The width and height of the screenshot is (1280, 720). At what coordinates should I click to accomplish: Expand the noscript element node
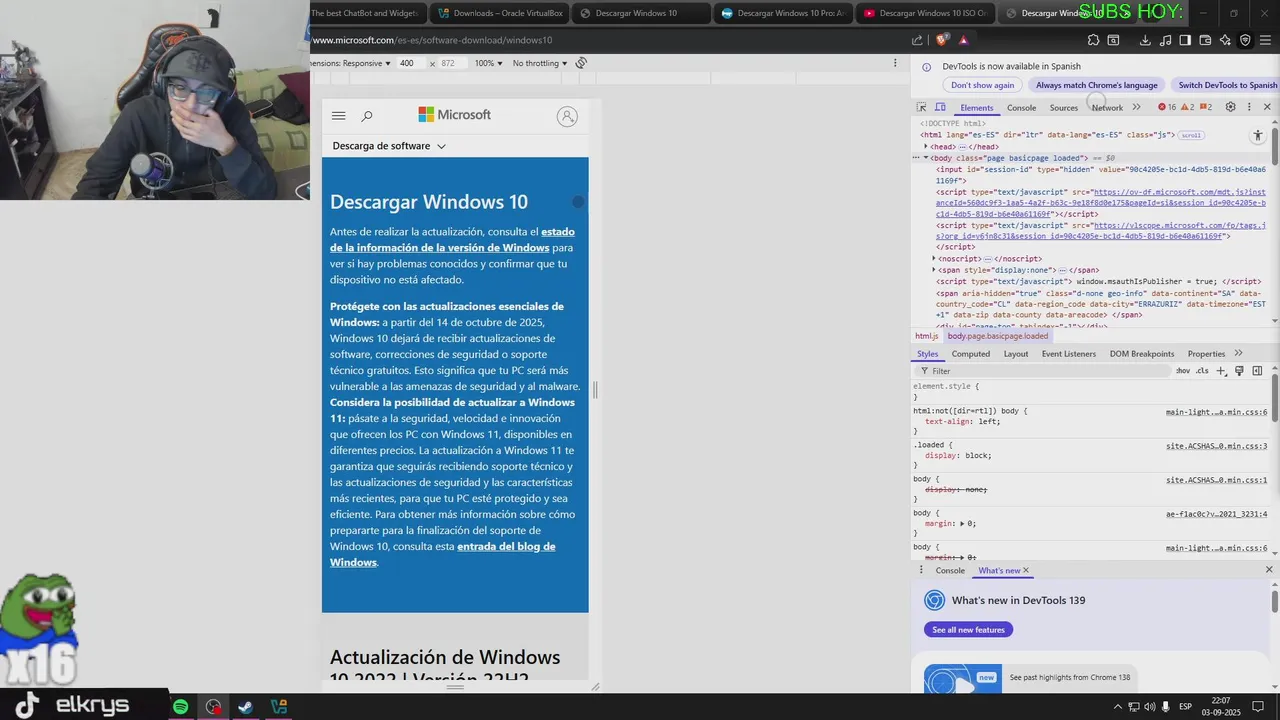(934, 258)
